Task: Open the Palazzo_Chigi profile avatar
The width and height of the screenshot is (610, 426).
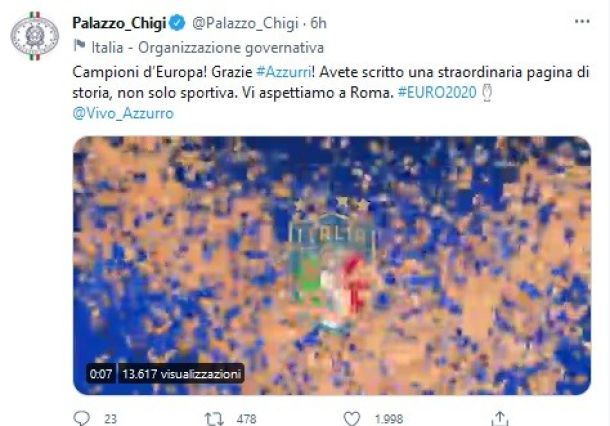Action: [35, 36]
